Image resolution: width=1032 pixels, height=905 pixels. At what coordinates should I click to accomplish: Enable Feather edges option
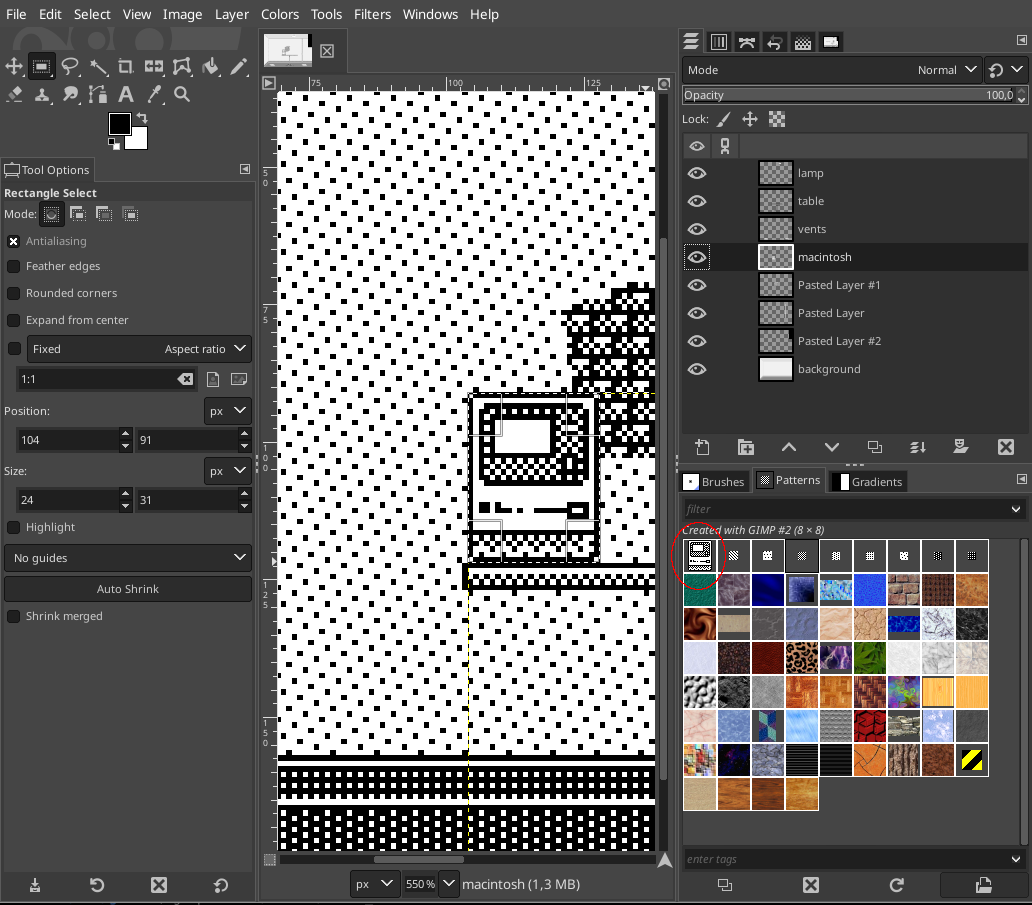(13, 267)
